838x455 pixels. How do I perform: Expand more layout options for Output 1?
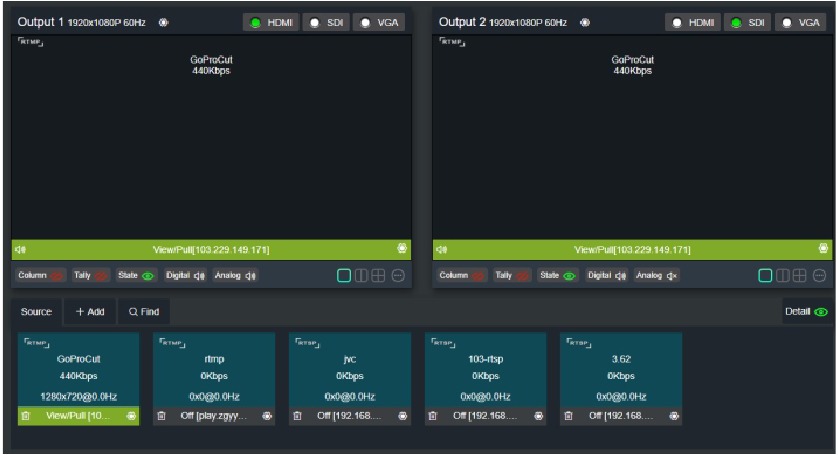(398, 276)
